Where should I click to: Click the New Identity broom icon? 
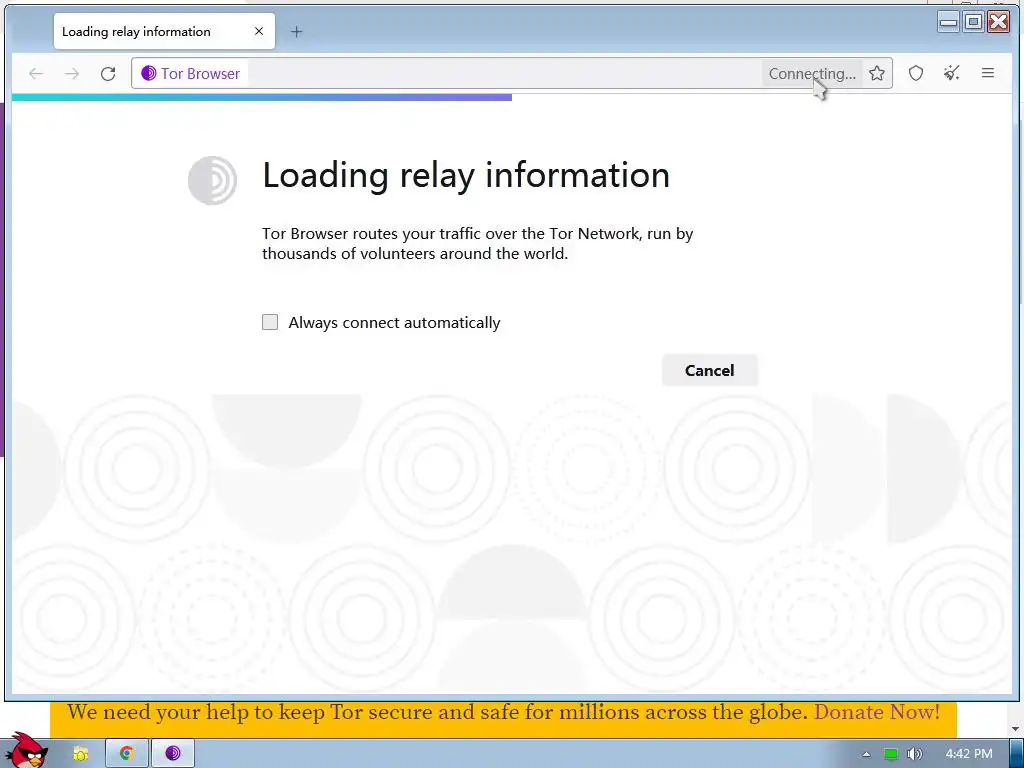click(952, 74)
